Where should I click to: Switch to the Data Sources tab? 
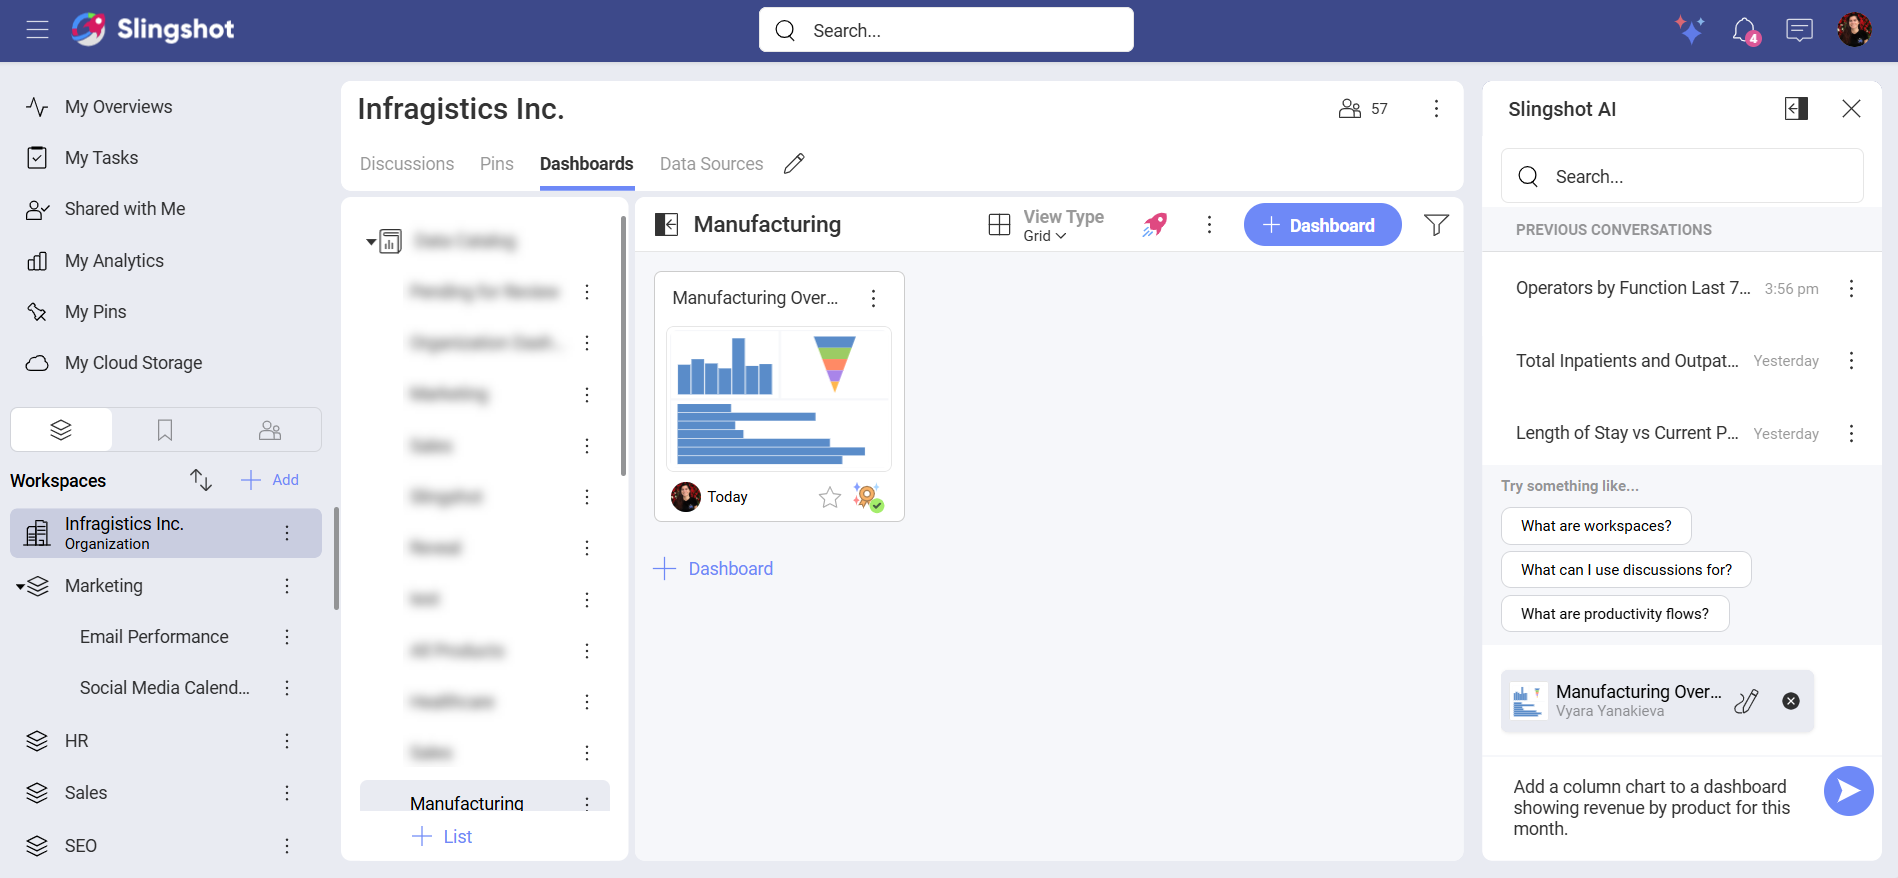(x=711, y=164)
